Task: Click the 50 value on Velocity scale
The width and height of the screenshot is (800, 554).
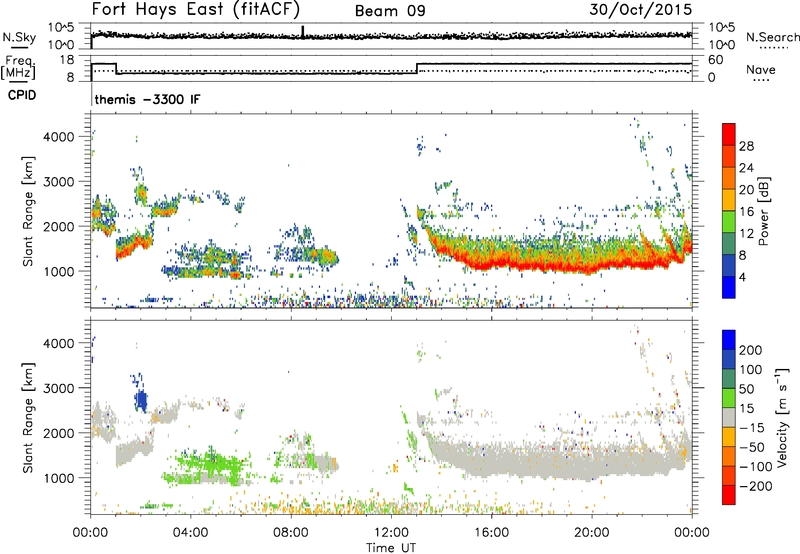Action: coord(747,389)
